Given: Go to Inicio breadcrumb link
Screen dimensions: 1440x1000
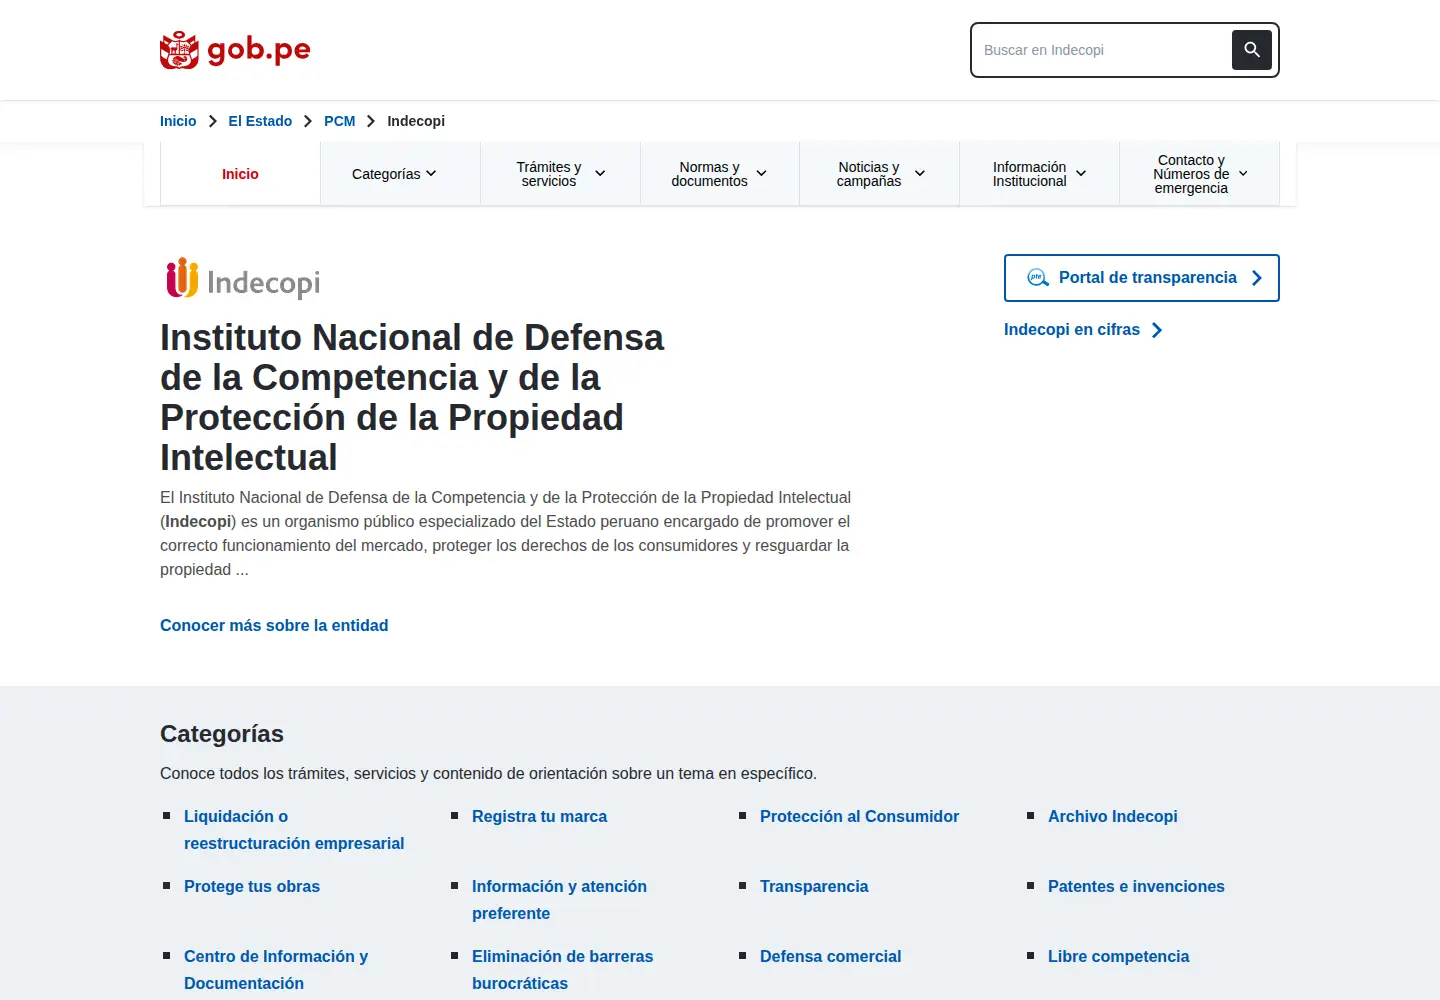Looking at the screenshot, I should (x=178, y=121).
